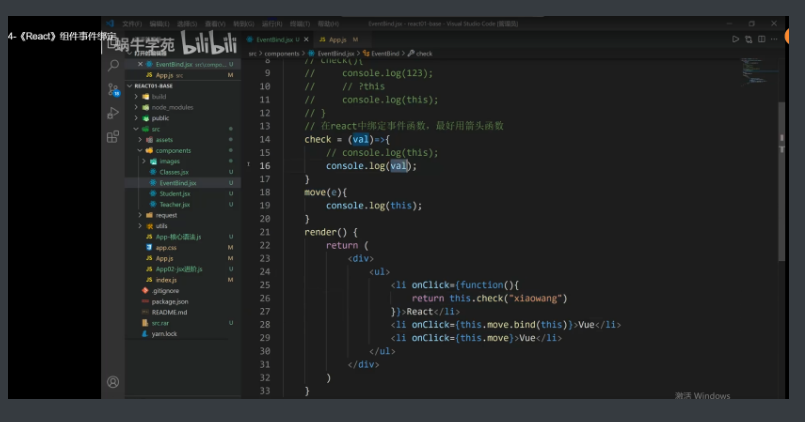The width and height of the screenshot is (805, 422).
Task: Click the git icon beside .gitignore
Action: pyautogui.click(x=145, y=291)
